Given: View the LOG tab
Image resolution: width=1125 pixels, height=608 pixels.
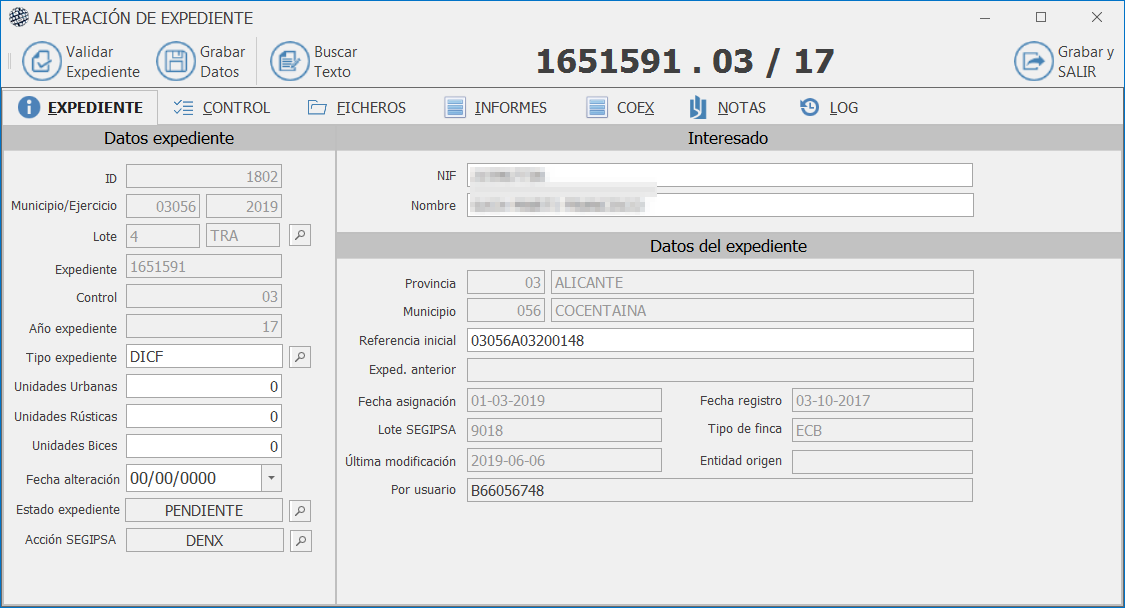Looking at the screenshot, I should tap(830, 108).
